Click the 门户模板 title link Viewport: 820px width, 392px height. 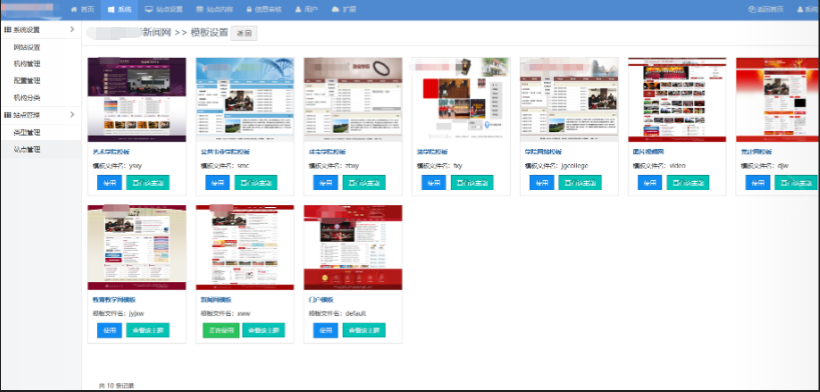321,299
